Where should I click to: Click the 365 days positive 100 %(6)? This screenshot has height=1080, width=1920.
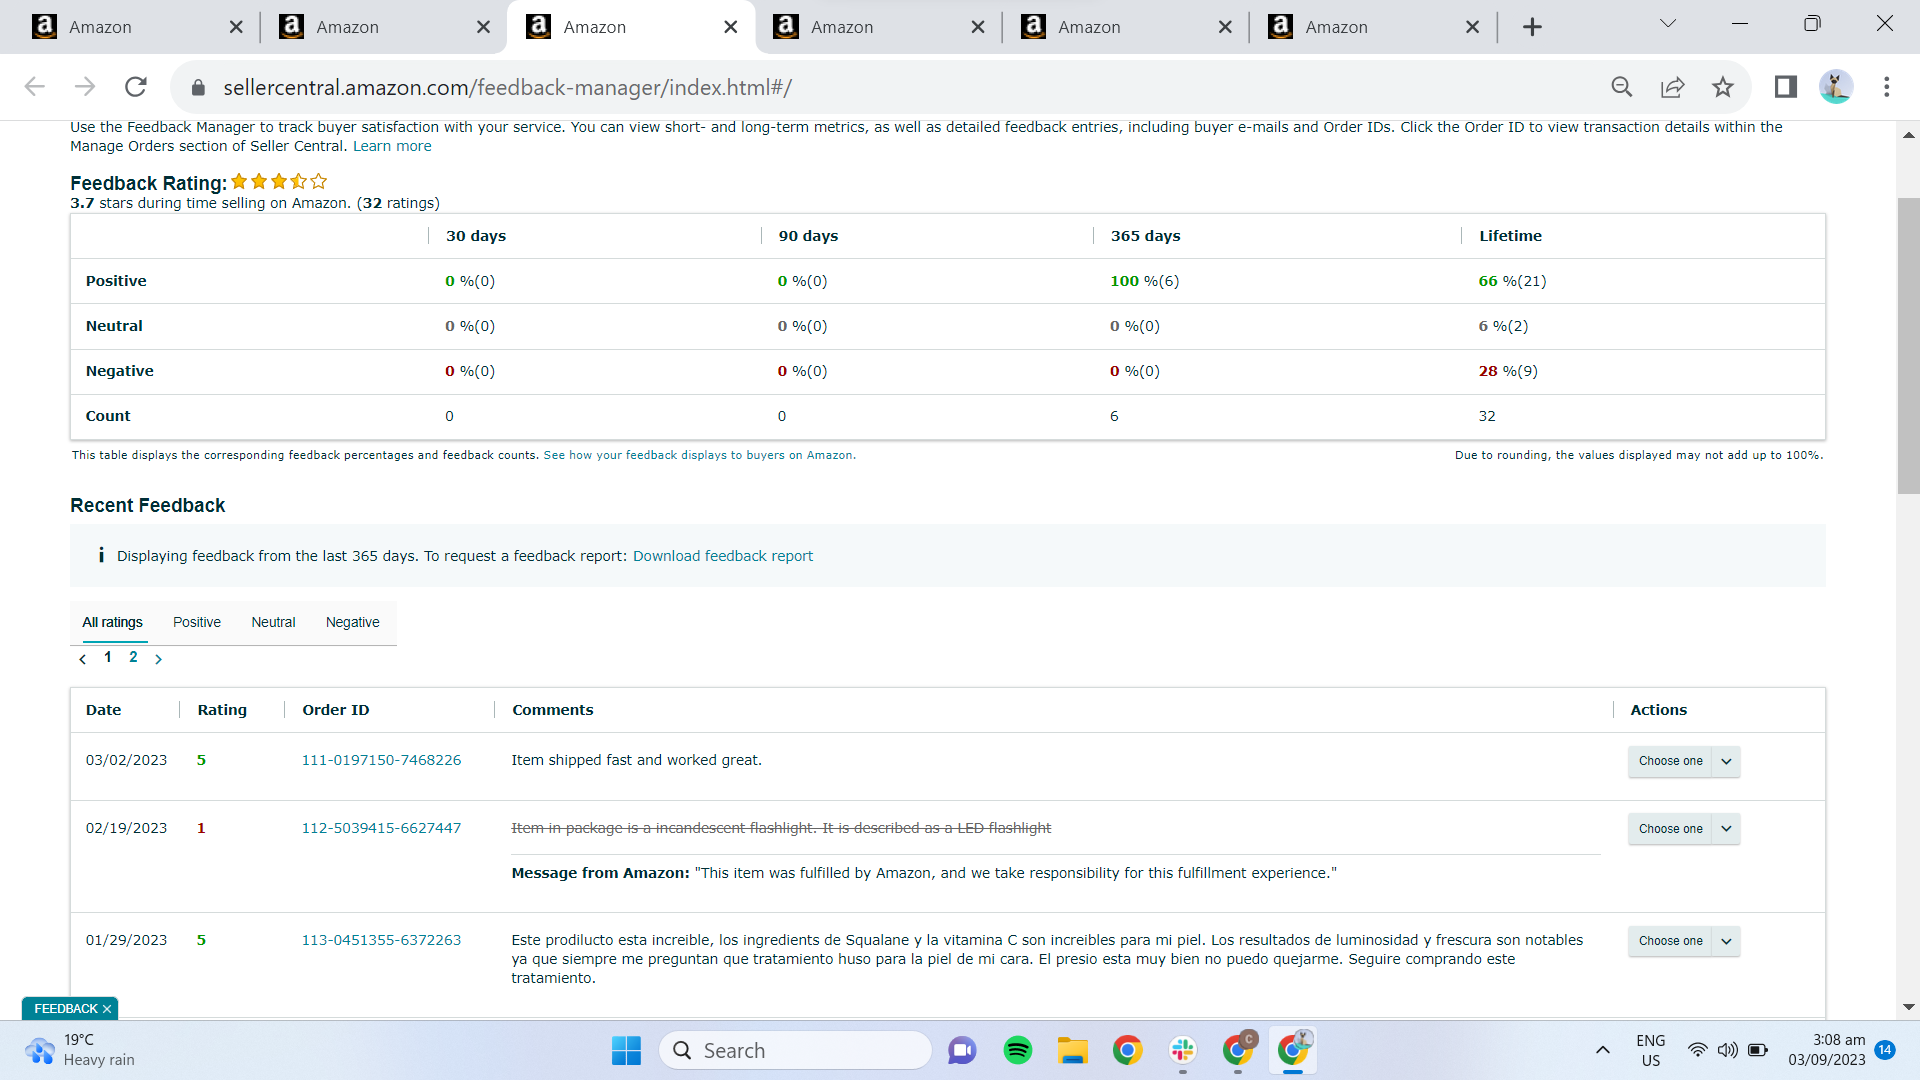(x=1144, y=281)
